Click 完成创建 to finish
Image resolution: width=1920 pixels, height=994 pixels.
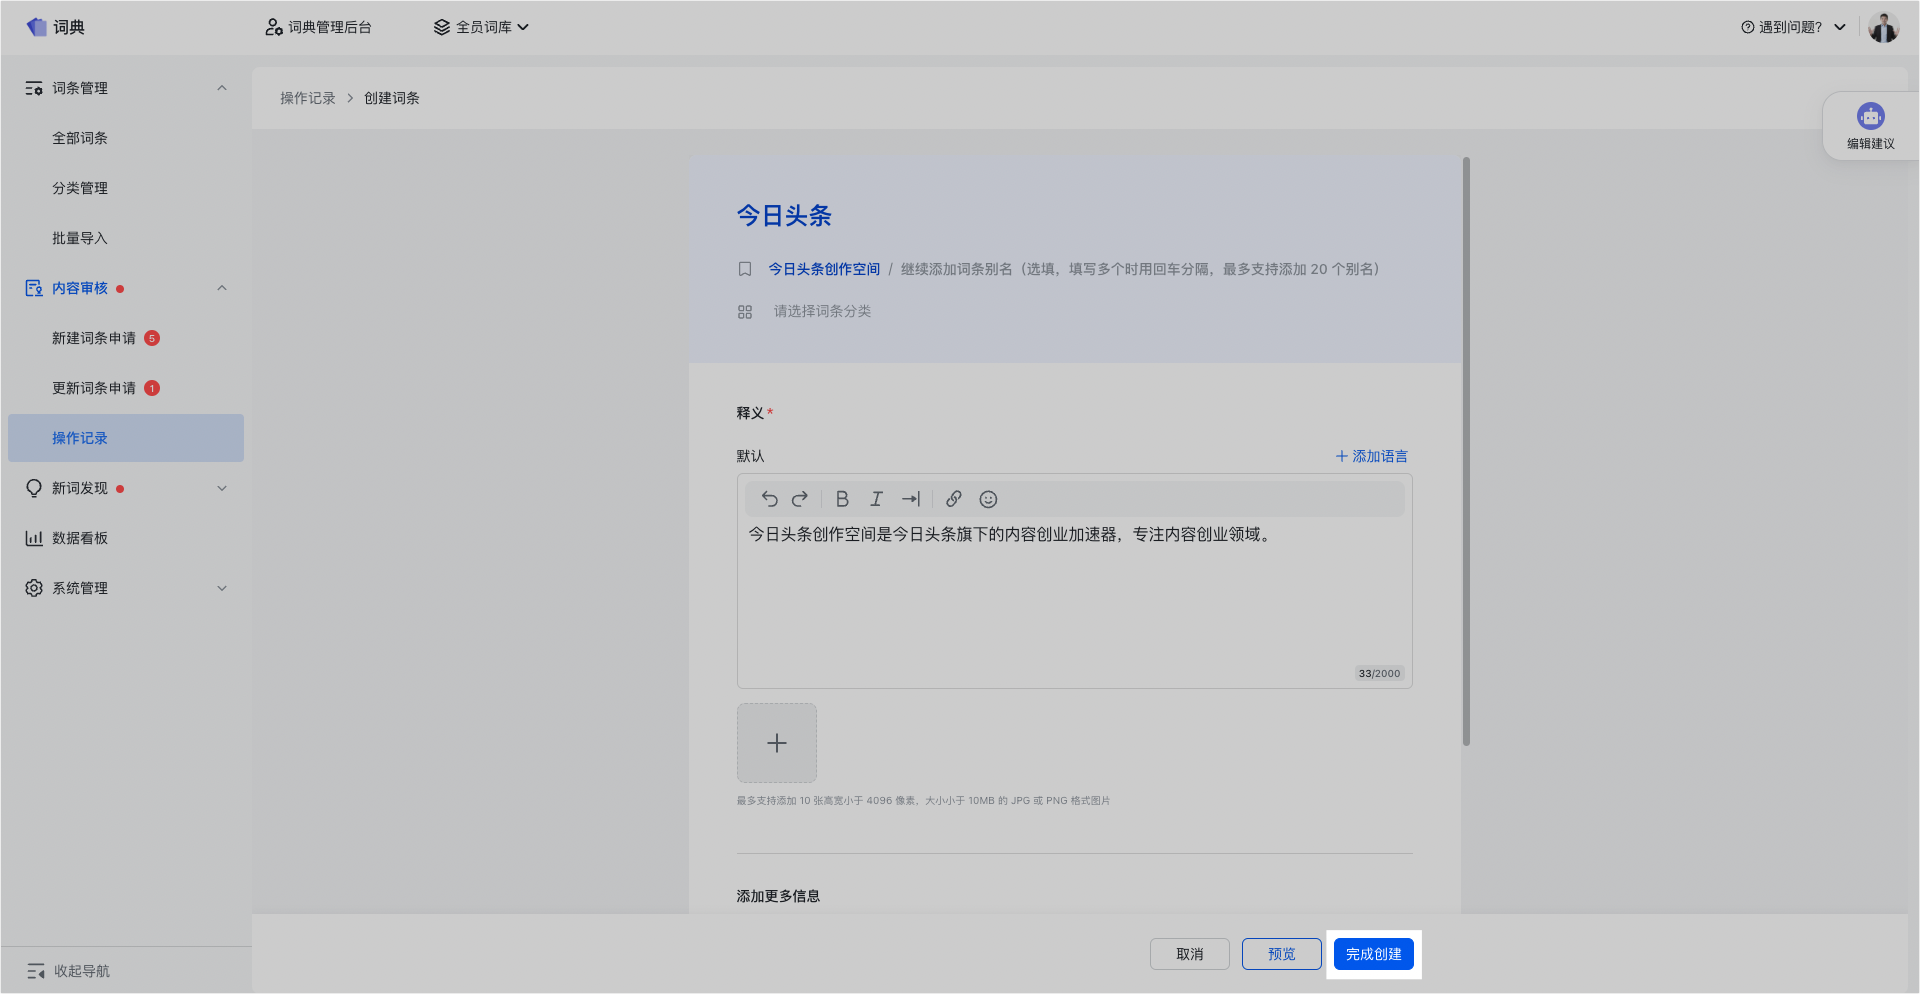[1374, 954]
